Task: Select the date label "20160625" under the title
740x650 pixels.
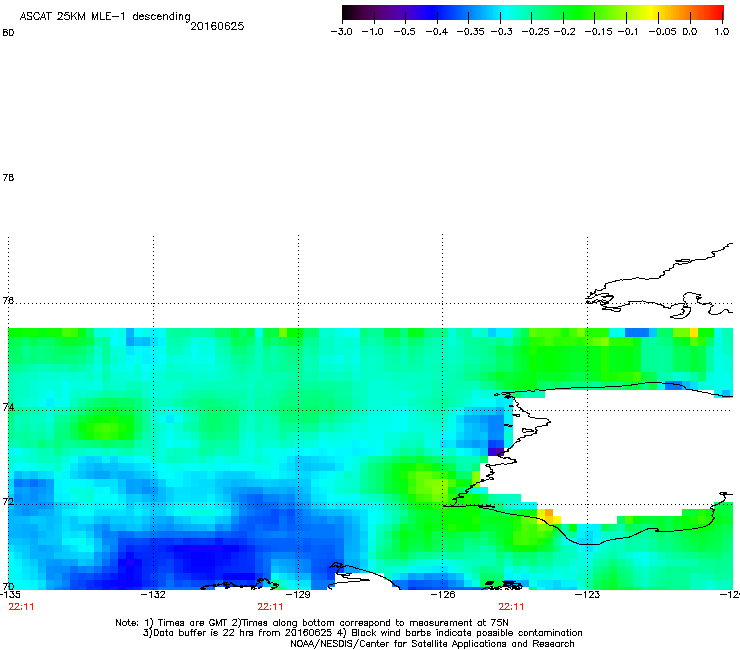Action: 217,26
